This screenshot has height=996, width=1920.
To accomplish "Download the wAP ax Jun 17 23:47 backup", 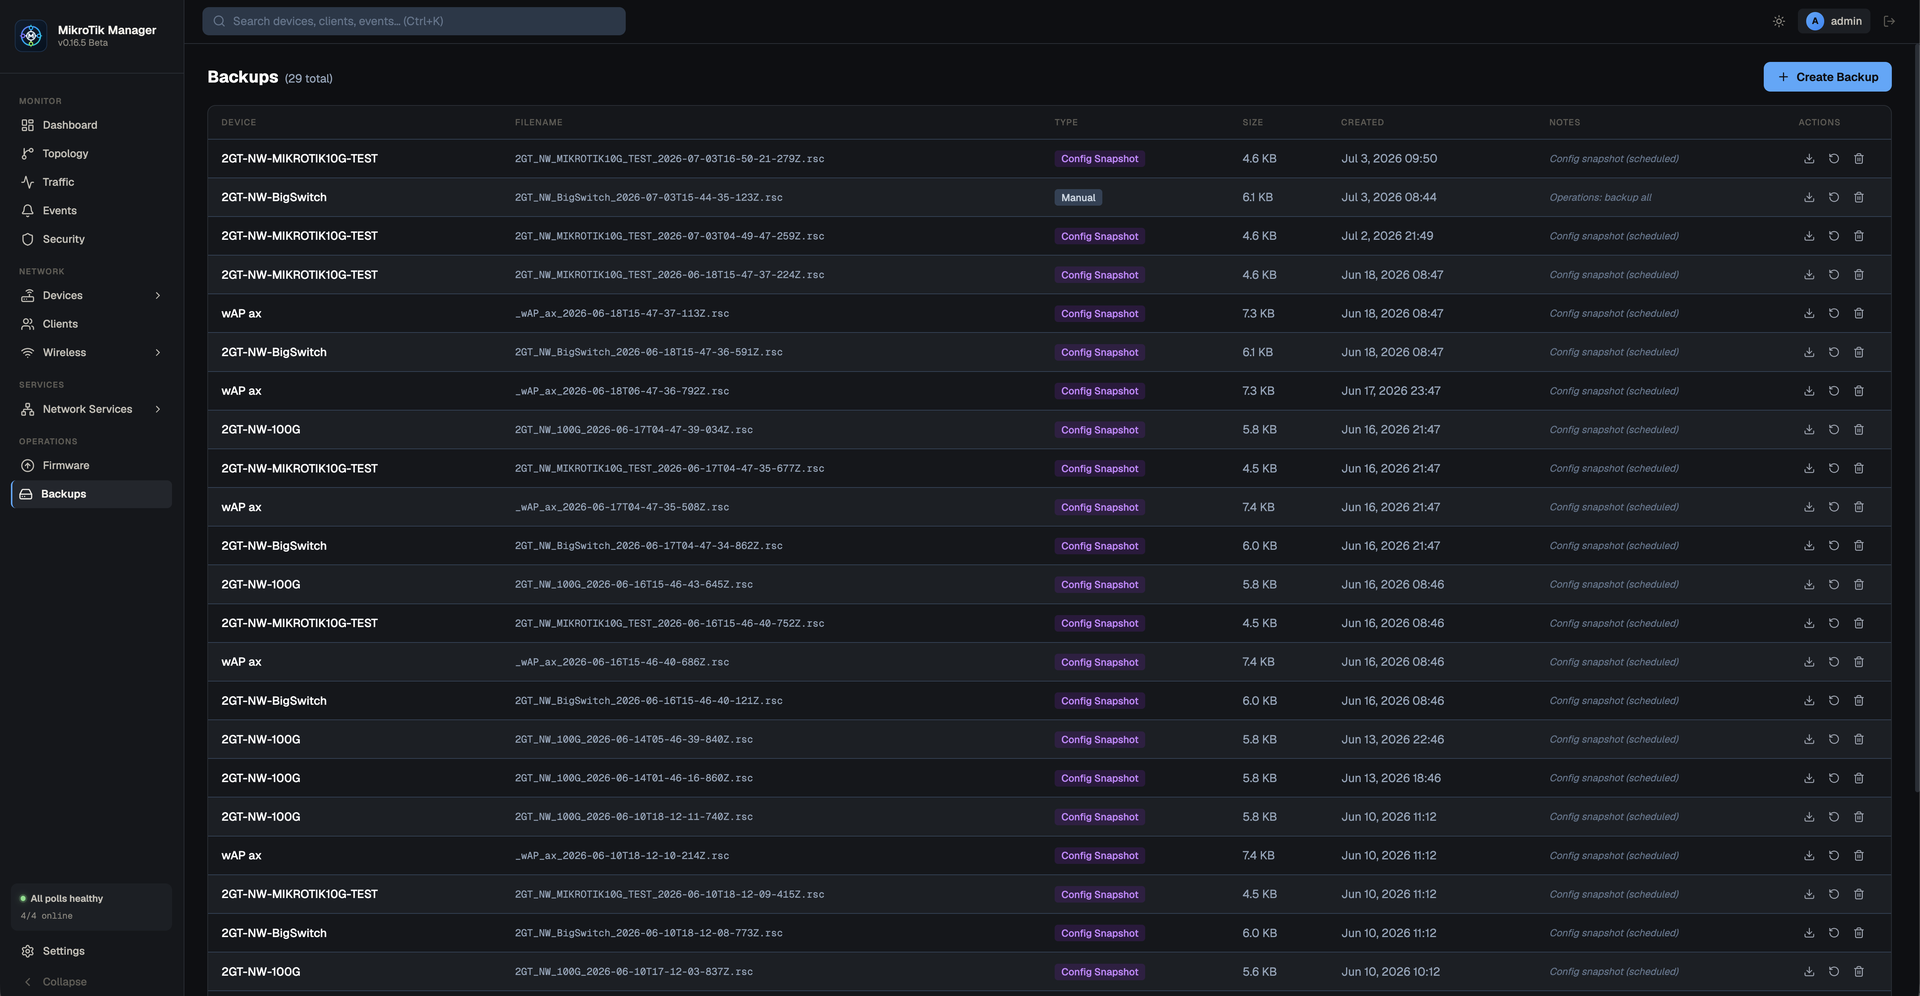I will 1809,391.
